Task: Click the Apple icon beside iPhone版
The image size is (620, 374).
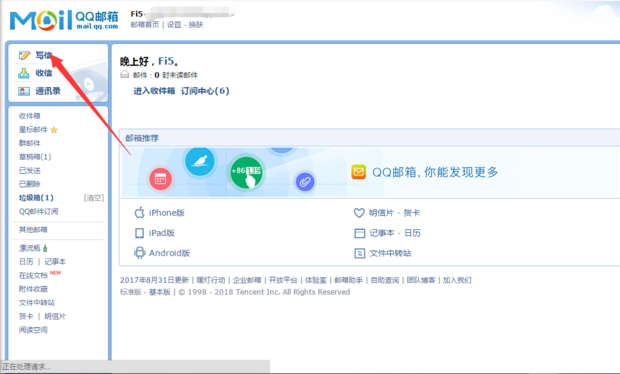Action: (x=140, y=213)
